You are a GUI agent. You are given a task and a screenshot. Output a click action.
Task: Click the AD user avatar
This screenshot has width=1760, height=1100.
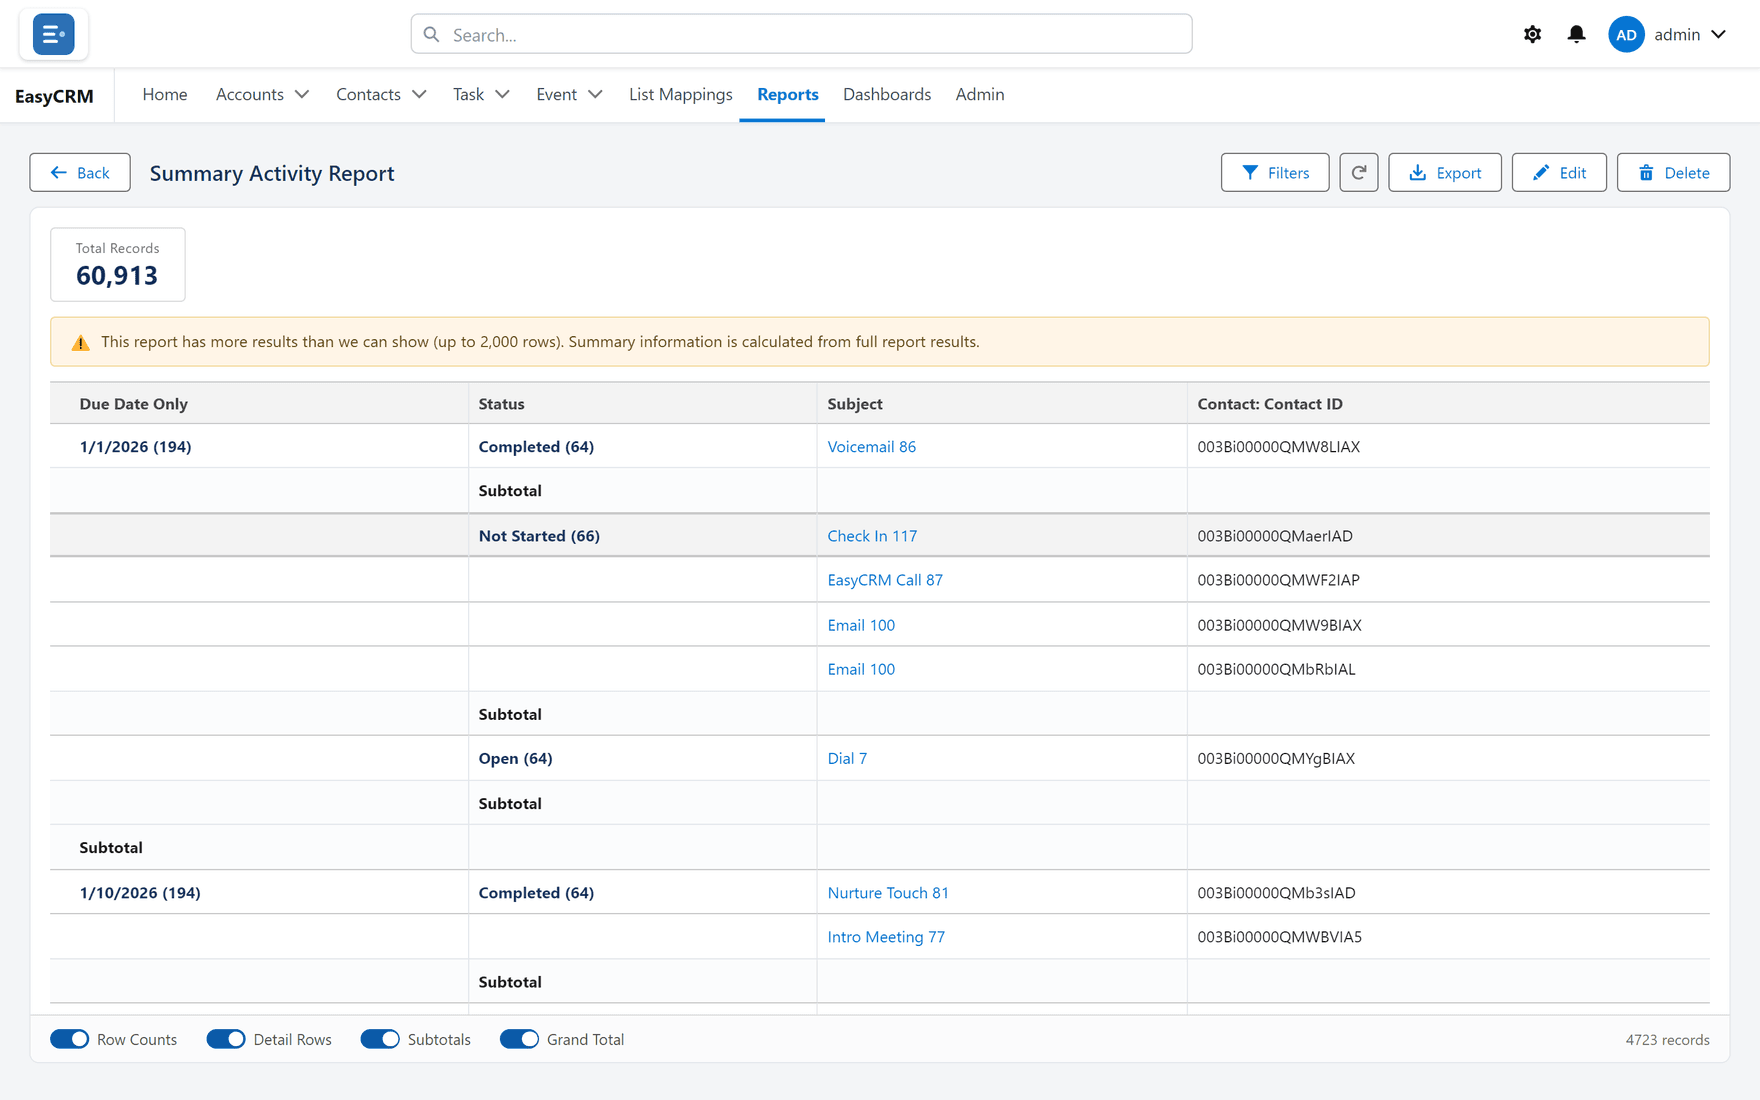coord(1626,34)
